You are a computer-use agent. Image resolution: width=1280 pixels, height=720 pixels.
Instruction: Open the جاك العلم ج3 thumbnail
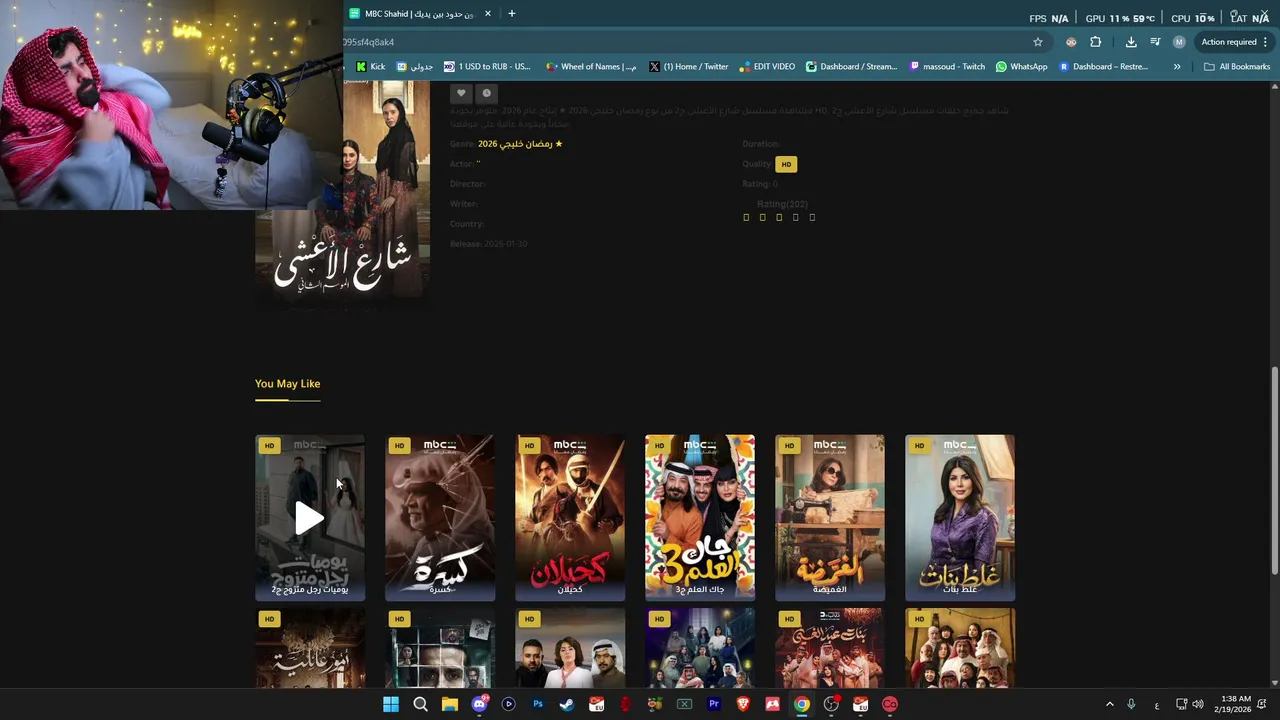(700, 518)
